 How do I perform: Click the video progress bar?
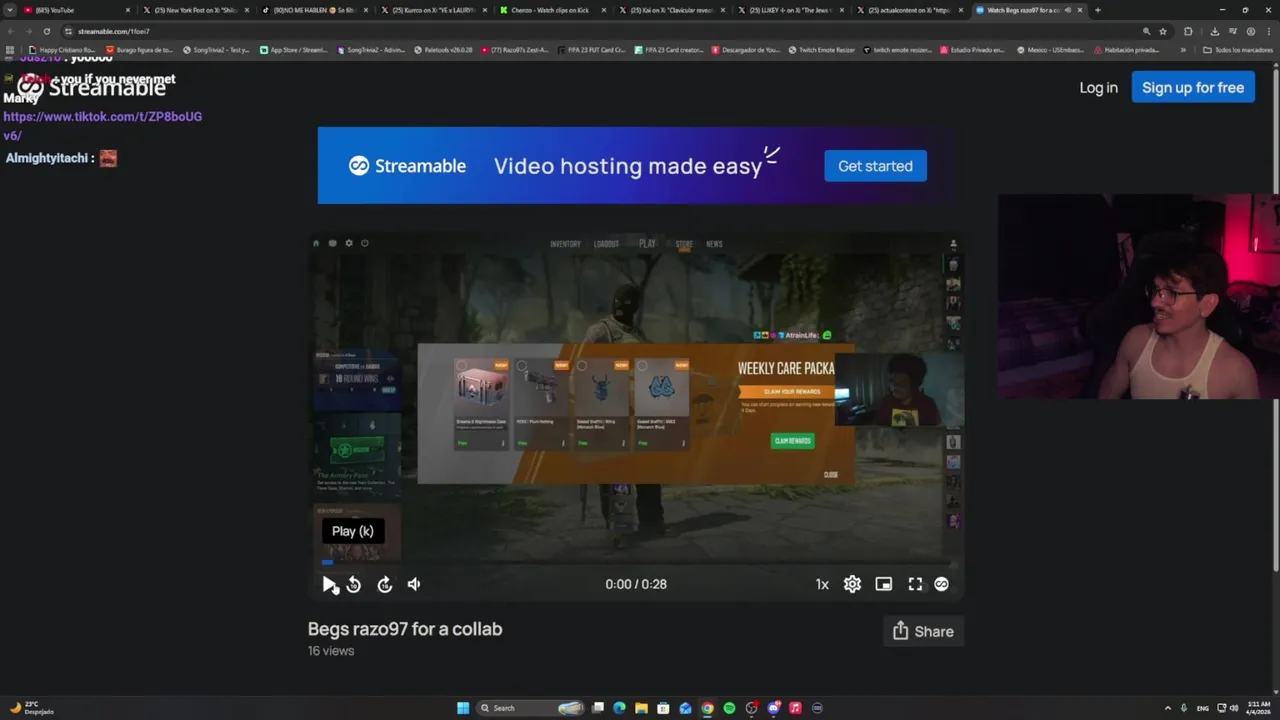point(636,562)
